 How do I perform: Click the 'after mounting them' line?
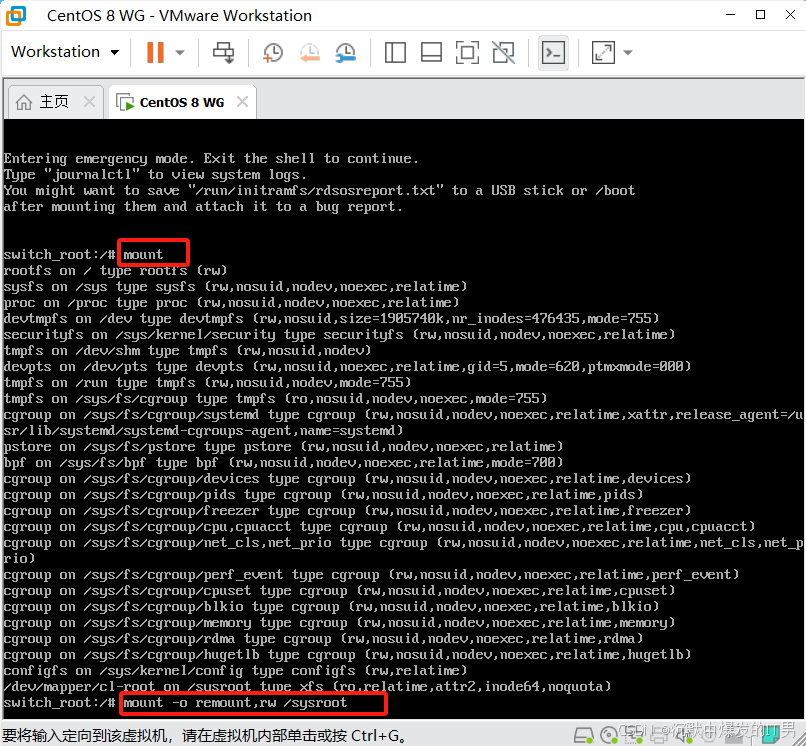203,207
